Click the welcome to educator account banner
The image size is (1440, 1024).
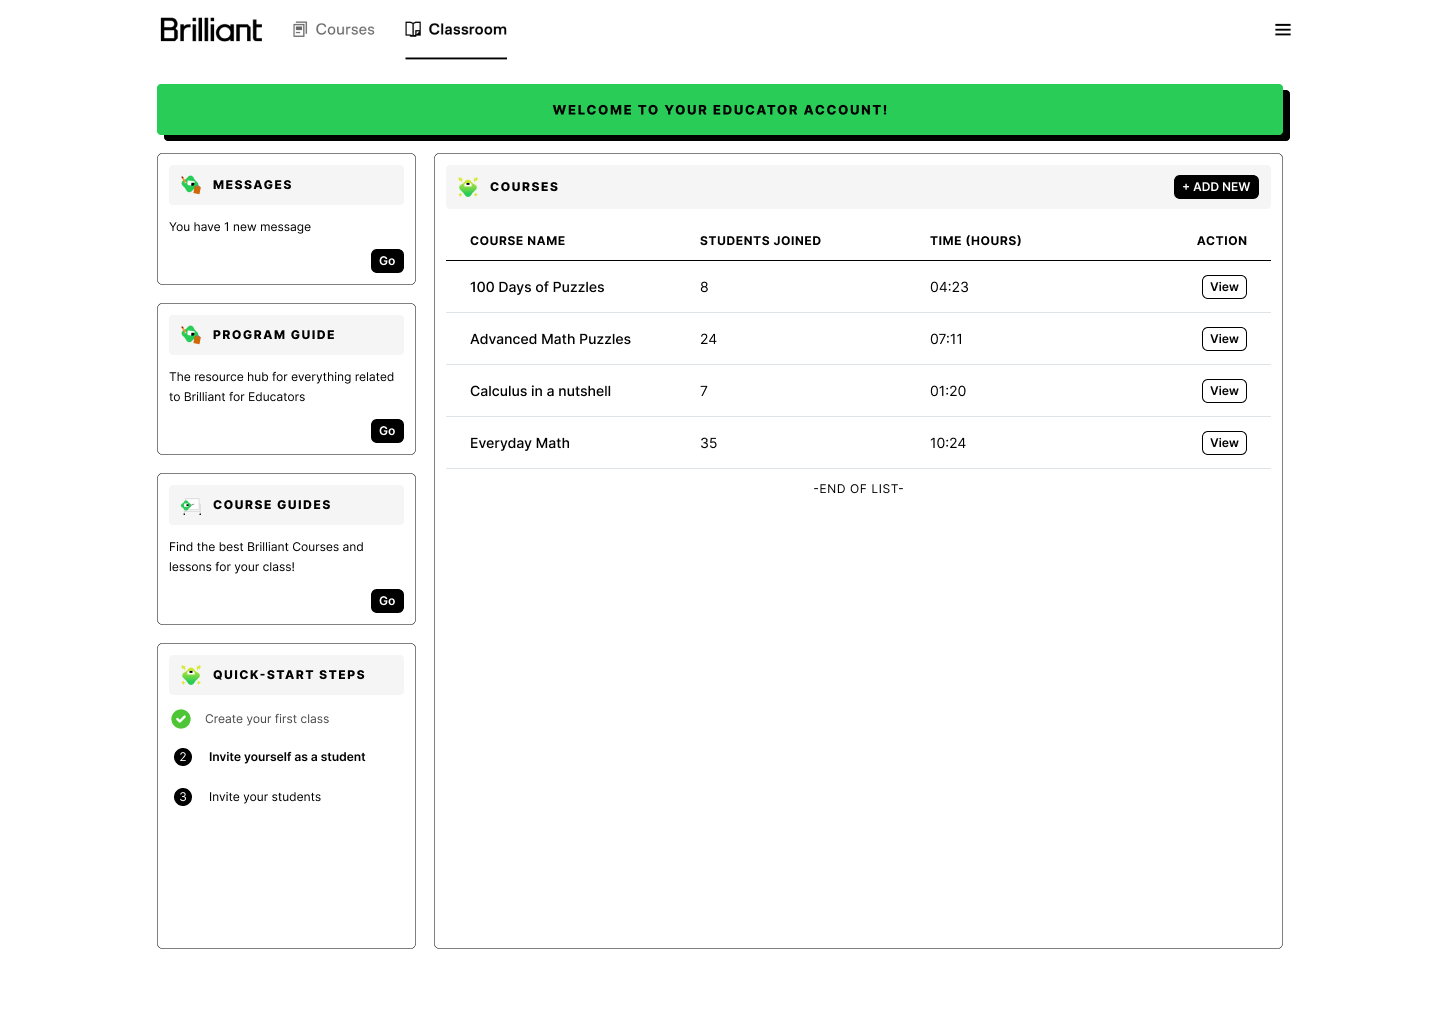point(720,110)
